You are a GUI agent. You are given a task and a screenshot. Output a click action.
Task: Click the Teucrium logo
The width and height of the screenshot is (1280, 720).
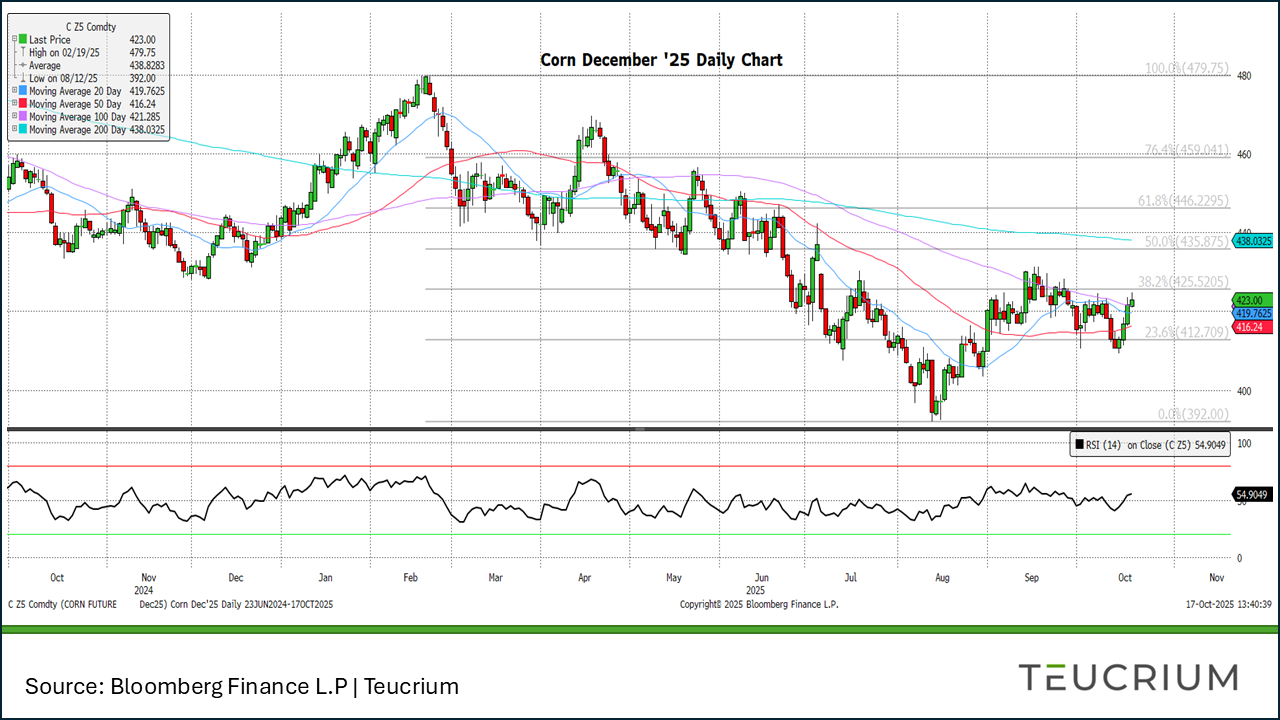coord(1127,677)
